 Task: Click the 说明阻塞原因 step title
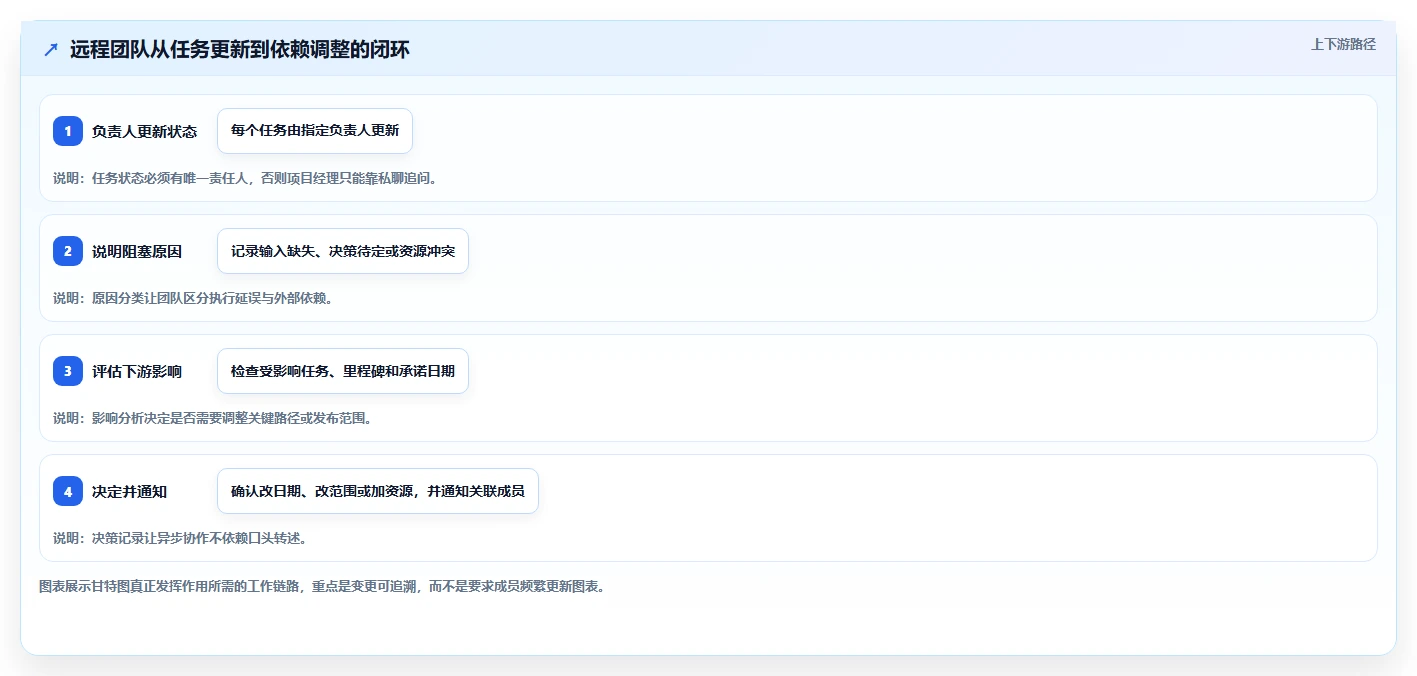pos(137,251)
